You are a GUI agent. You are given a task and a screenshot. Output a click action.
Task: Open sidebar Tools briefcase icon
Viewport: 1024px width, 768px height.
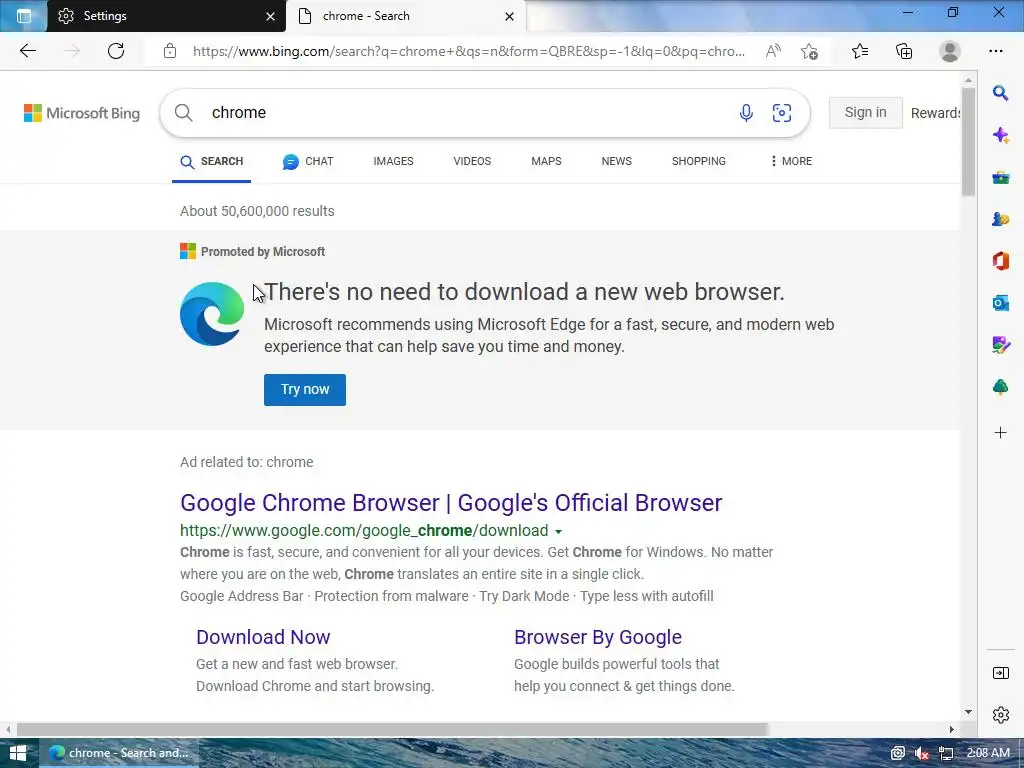pos(1000,177)
